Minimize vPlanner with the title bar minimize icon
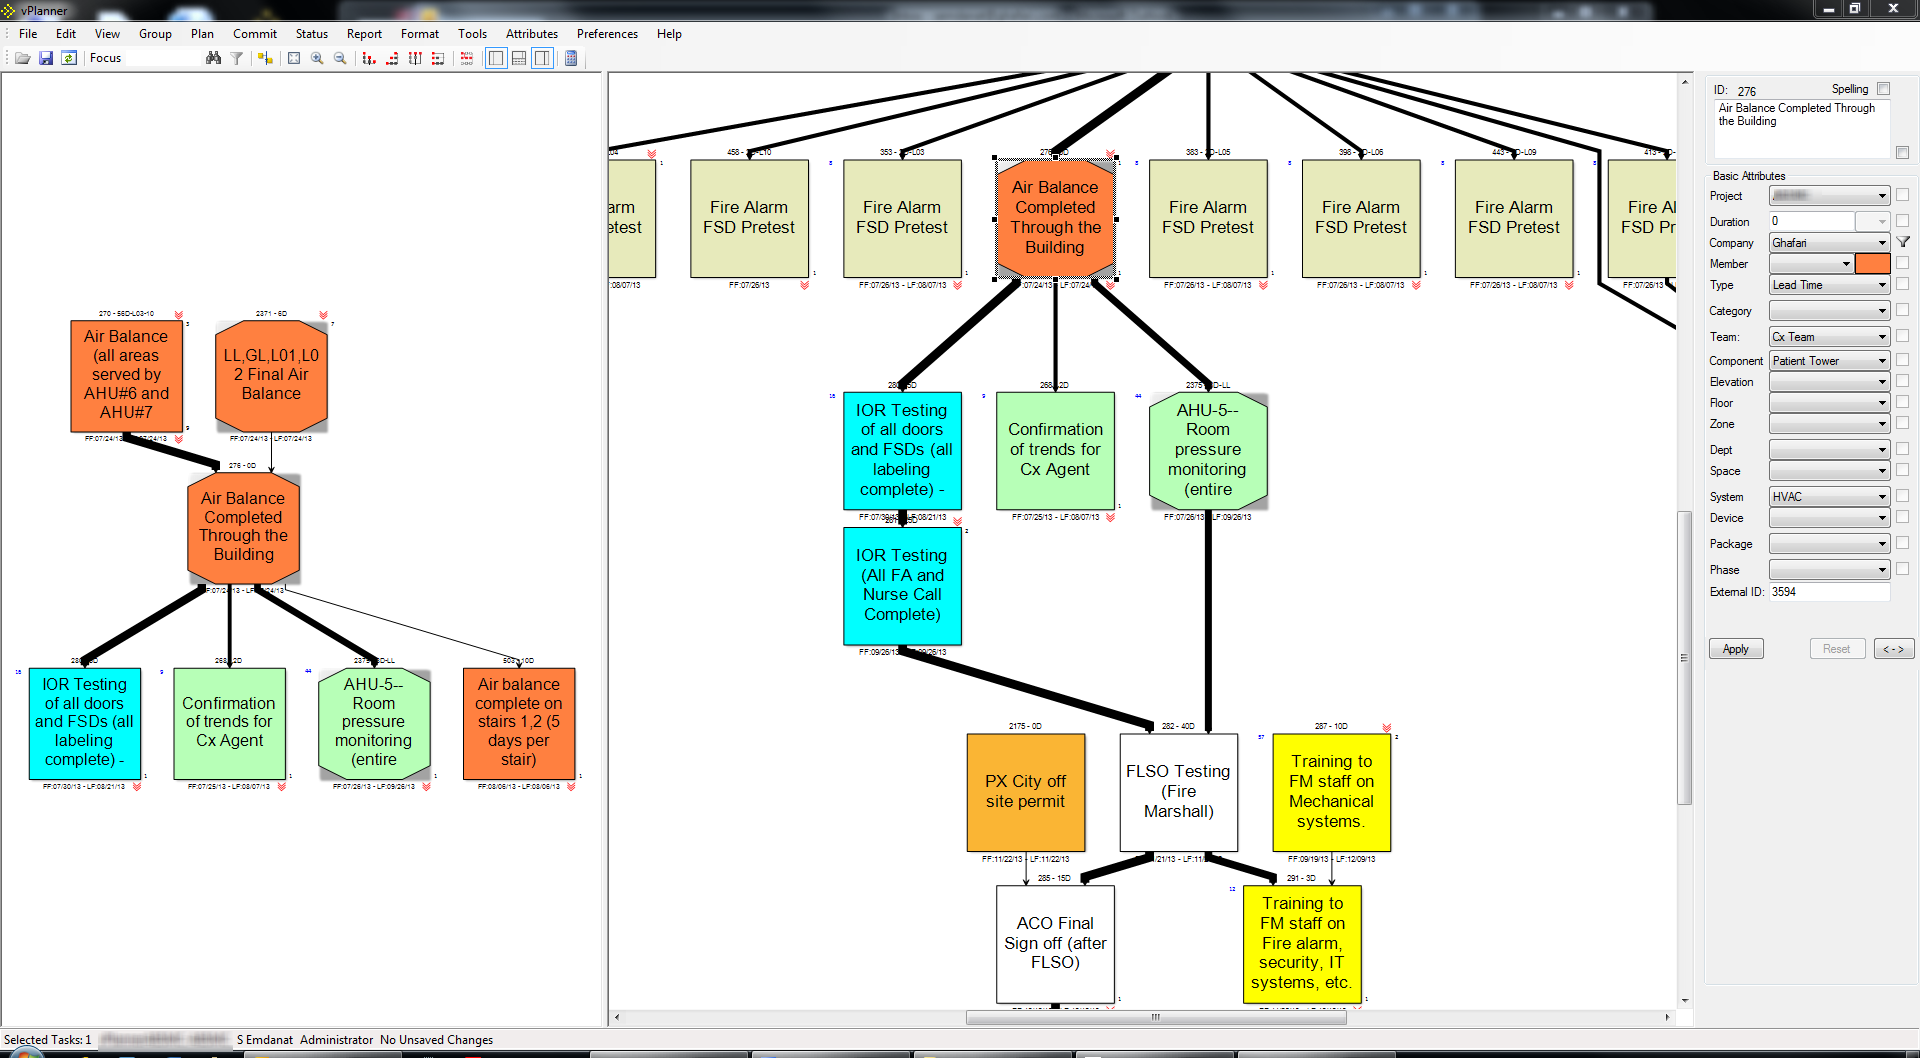The image size is (1920, 1058). pos(1828,8)
